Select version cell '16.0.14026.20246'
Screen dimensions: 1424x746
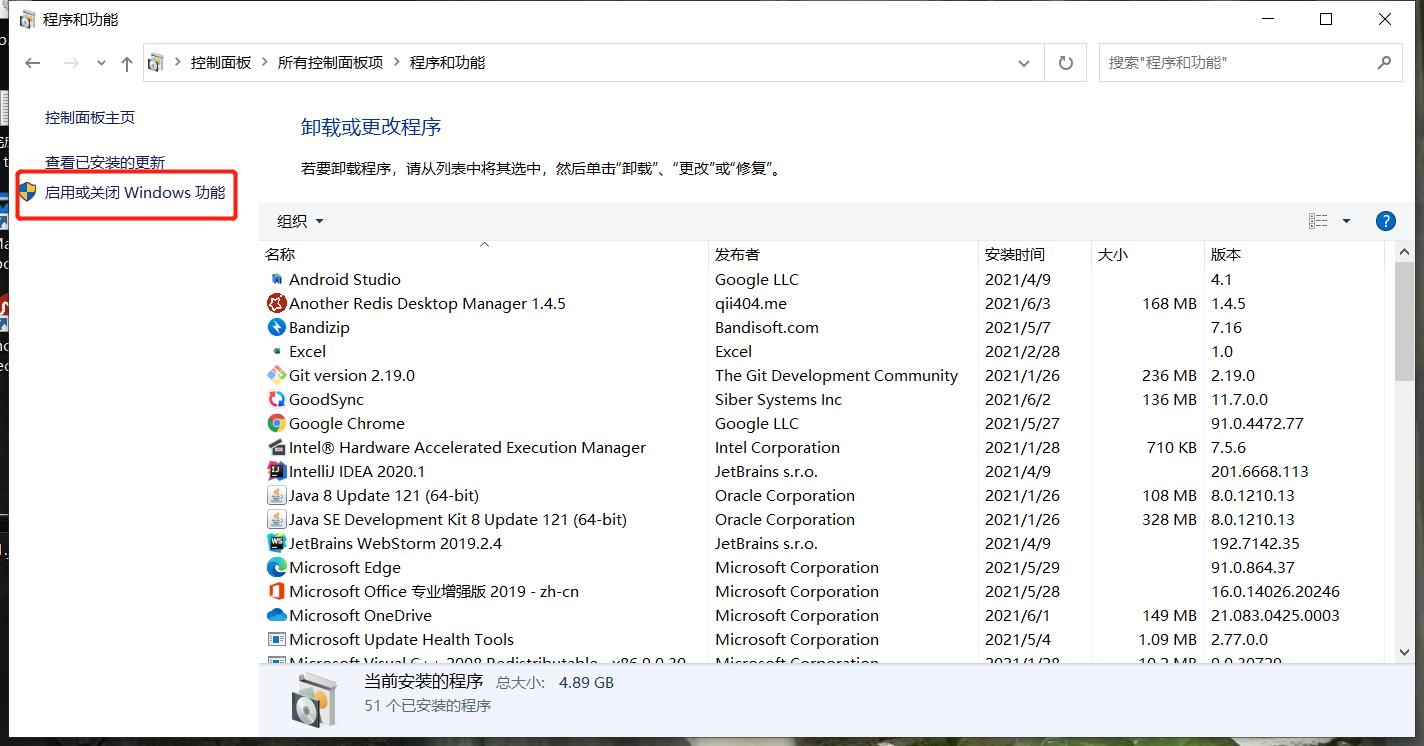1275,591
